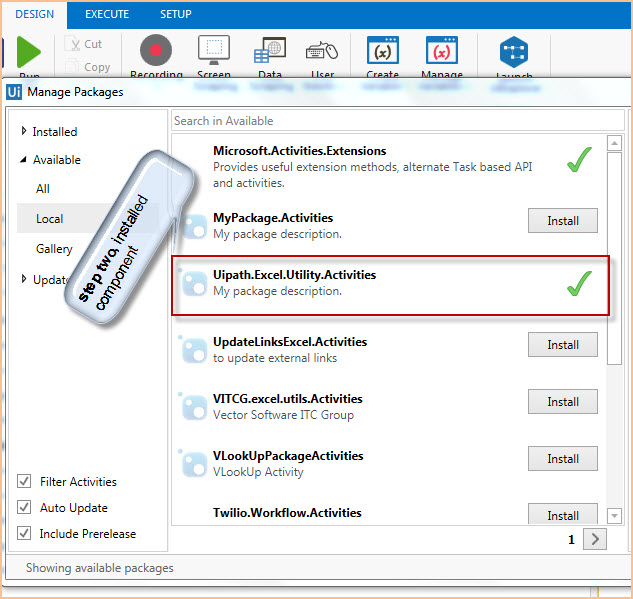Click the package list scroll up arrow
633x599 pixels.
tap(614, 143)
